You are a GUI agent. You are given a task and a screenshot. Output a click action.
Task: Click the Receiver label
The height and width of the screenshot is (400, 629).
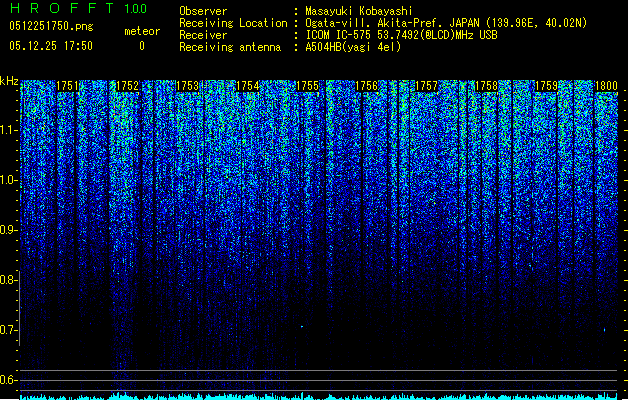pyautogui.click(x=203, y=35)
